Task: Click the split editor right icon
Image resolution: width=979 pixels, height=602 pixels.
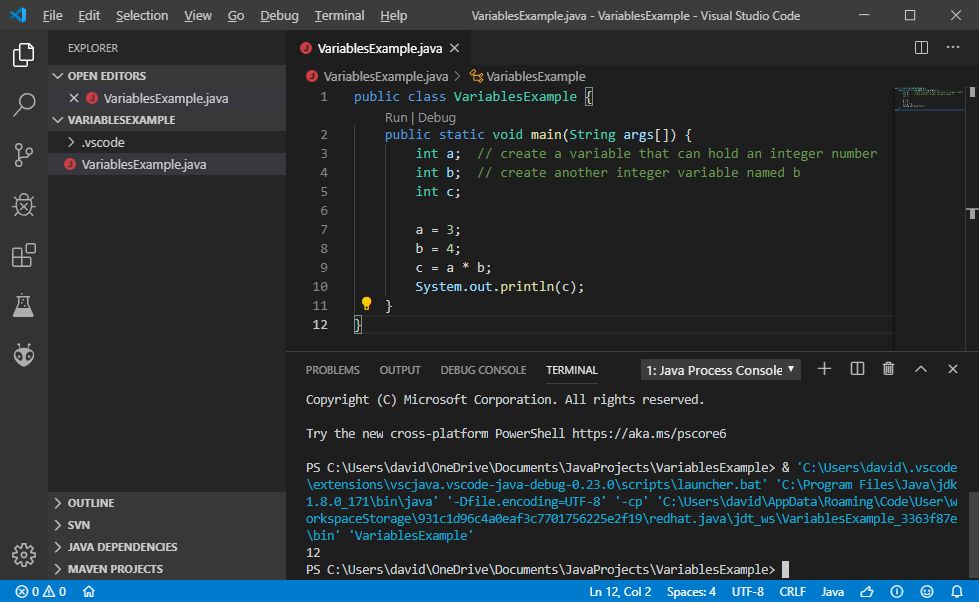Action: (x=921, y=48)
